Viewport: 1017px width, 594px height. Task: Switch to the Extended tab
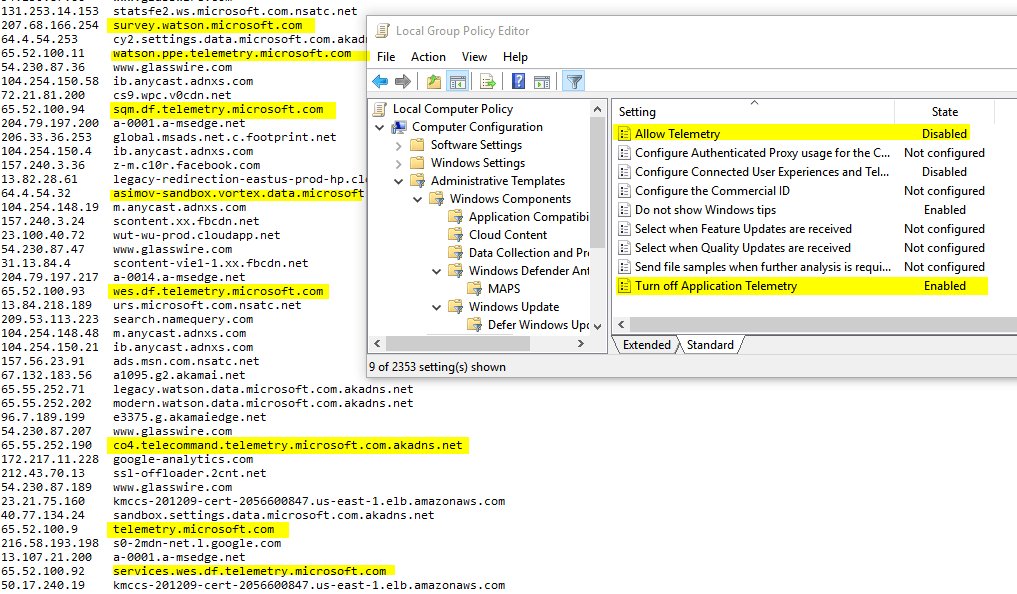pos(647,345)
